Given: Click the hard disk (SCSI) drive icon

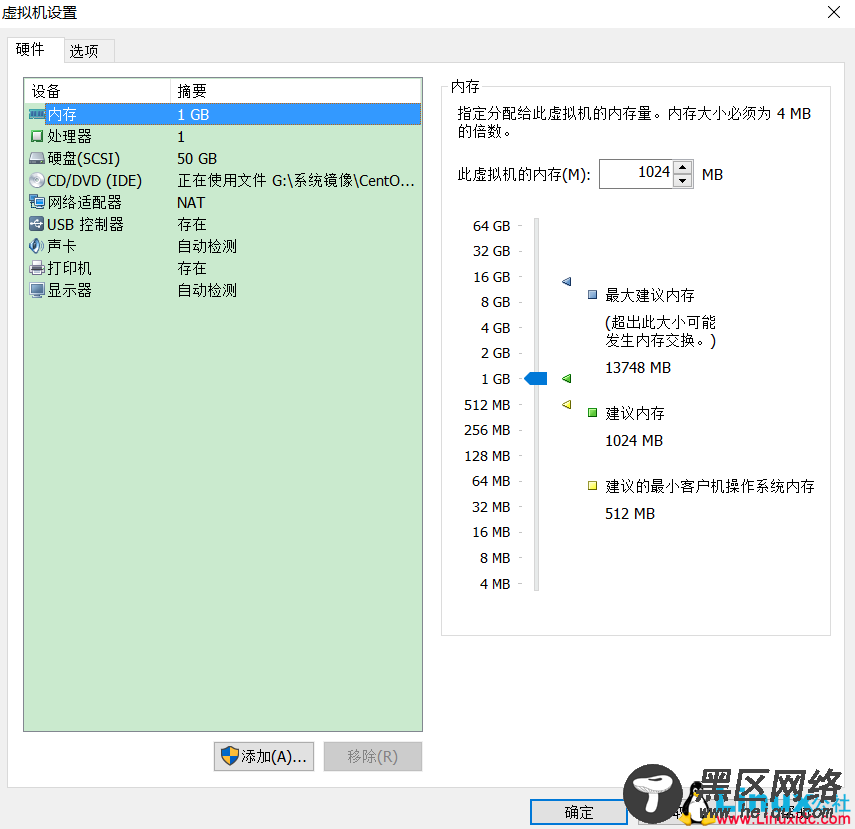Looking at the screenshot, I should coord(37,159).
